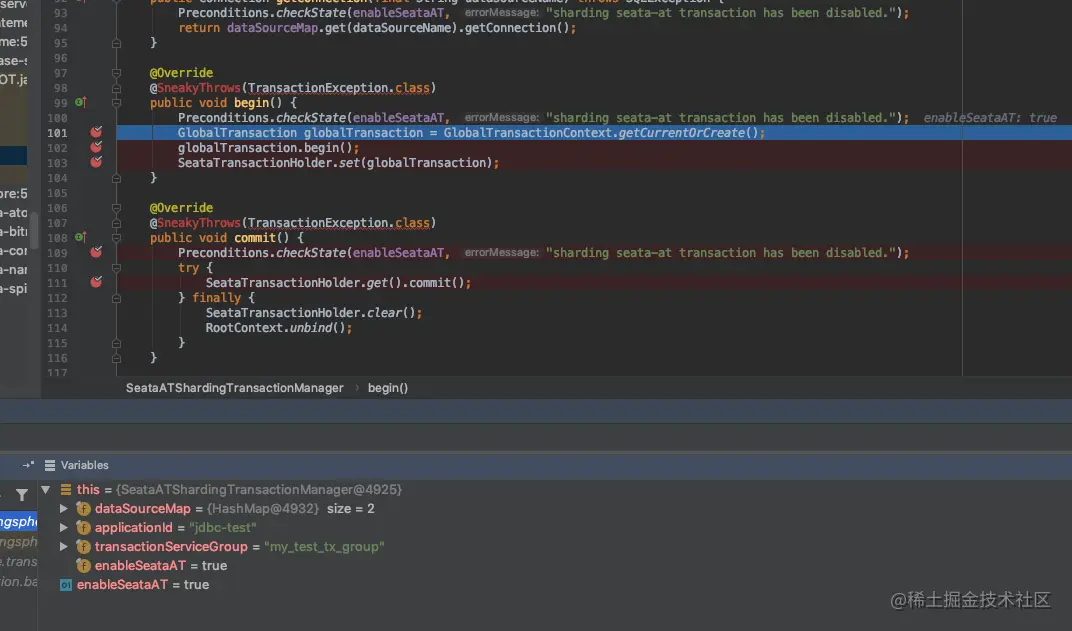1072x631 pixels.
Task: Click the begin method name on line 99
Action: (251, 103)
